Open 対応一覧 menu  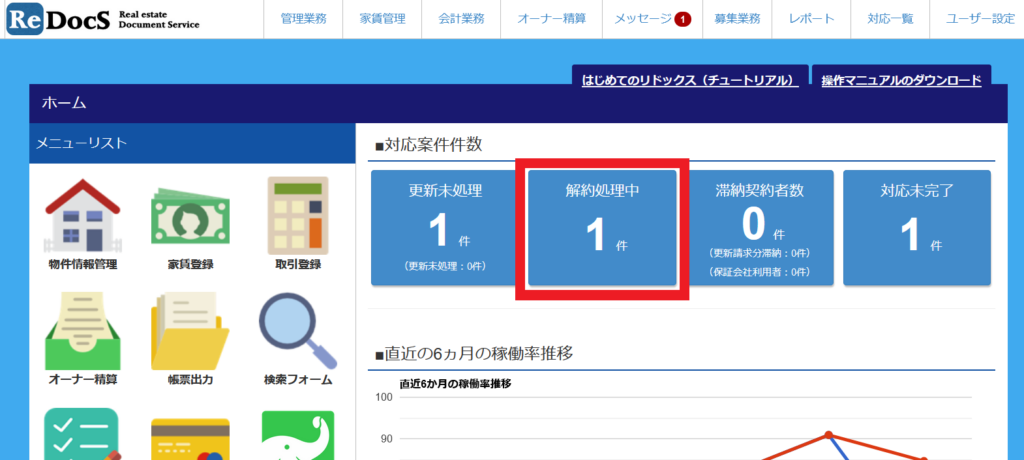pyautogui.click(x=890, y=19)
